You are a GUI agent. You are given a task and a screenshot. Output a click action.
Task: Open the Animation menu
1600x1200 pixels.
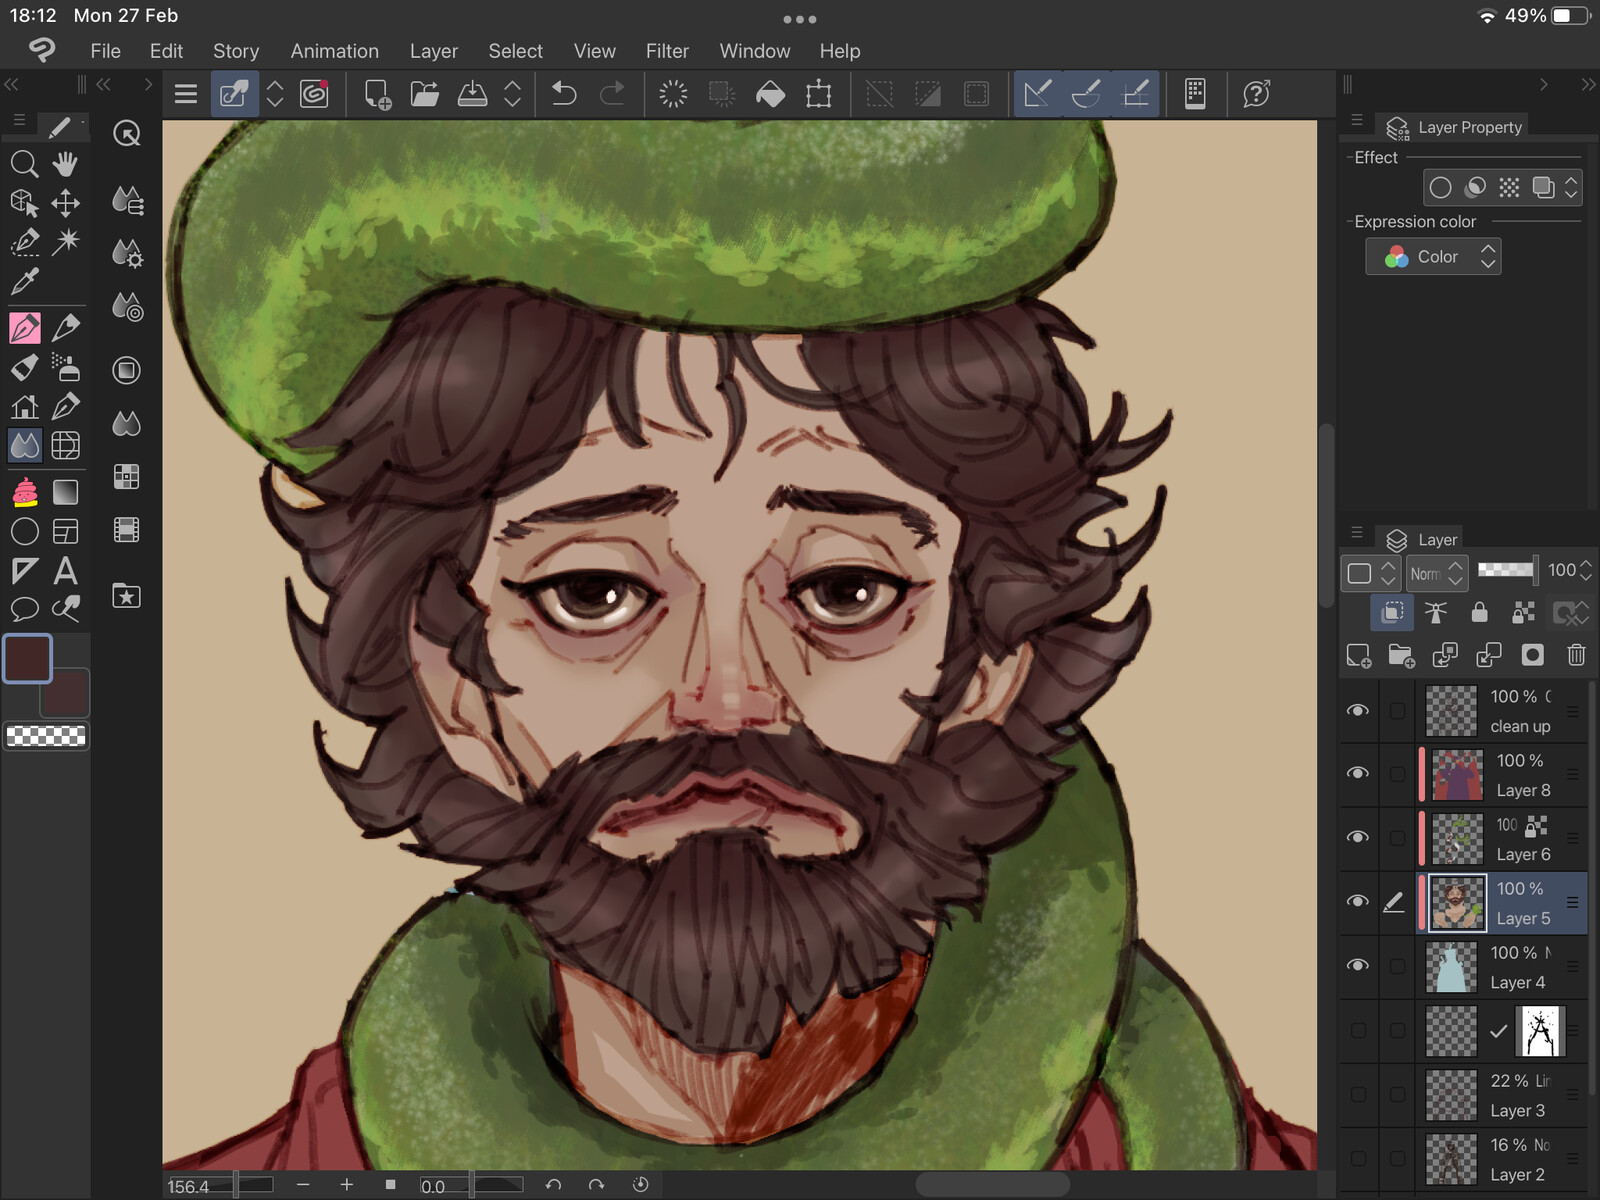pos(334,51)
